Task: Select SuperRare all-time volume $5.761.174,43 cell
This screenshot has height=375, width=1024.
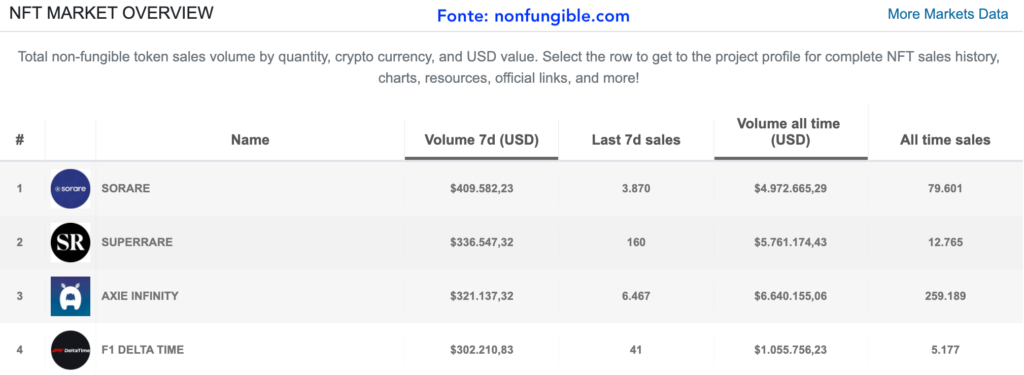Action: click(x=790, y=242)
